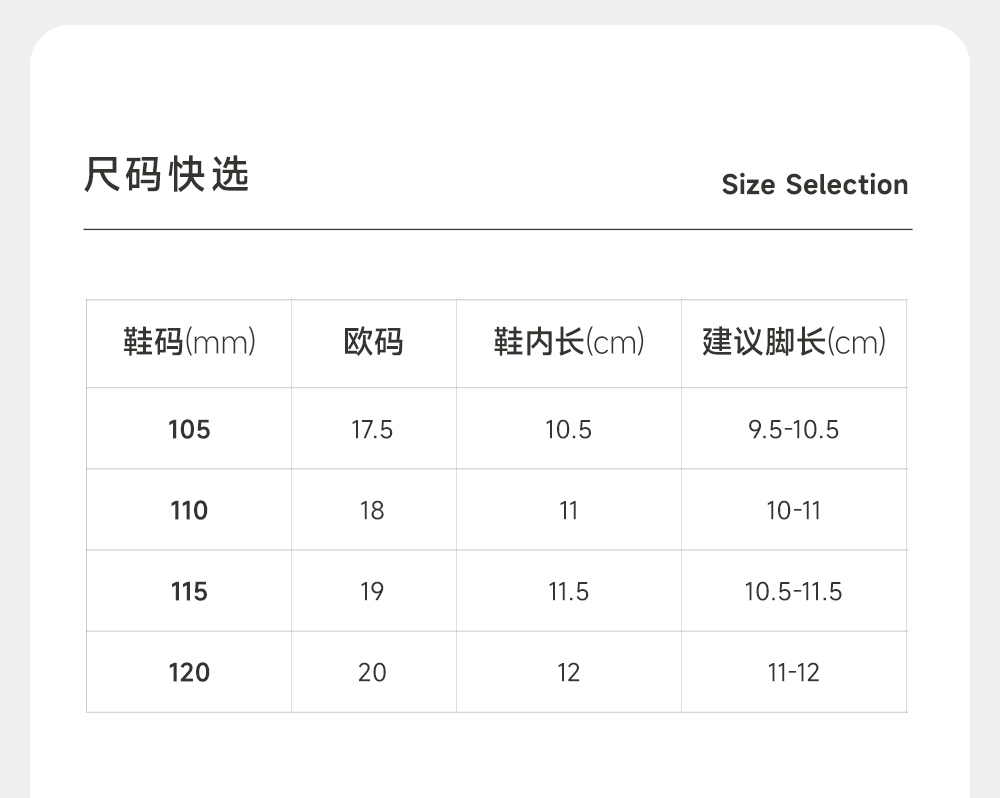Select the 欧码 column header
1000x798 pixels.
373,343
